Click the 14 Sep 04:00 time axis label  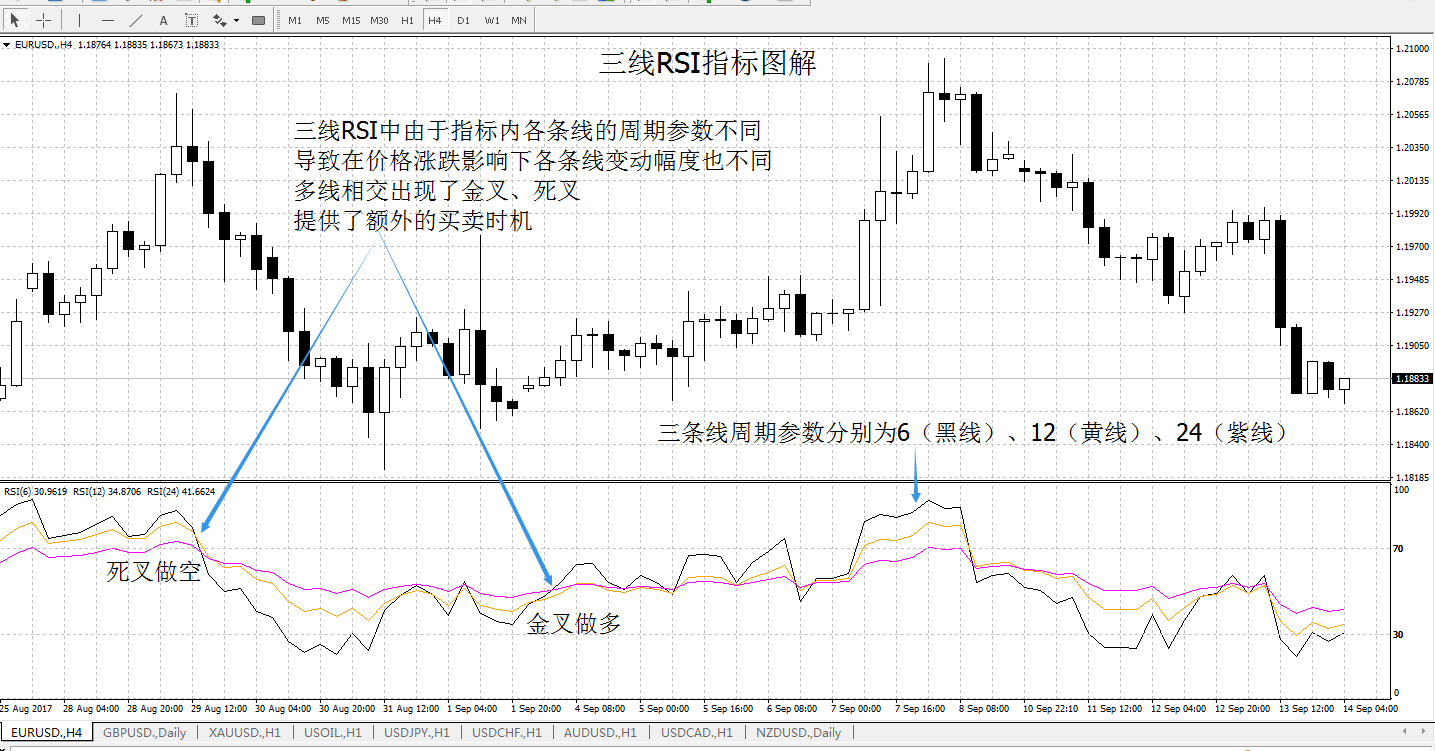click(1370, 709)
